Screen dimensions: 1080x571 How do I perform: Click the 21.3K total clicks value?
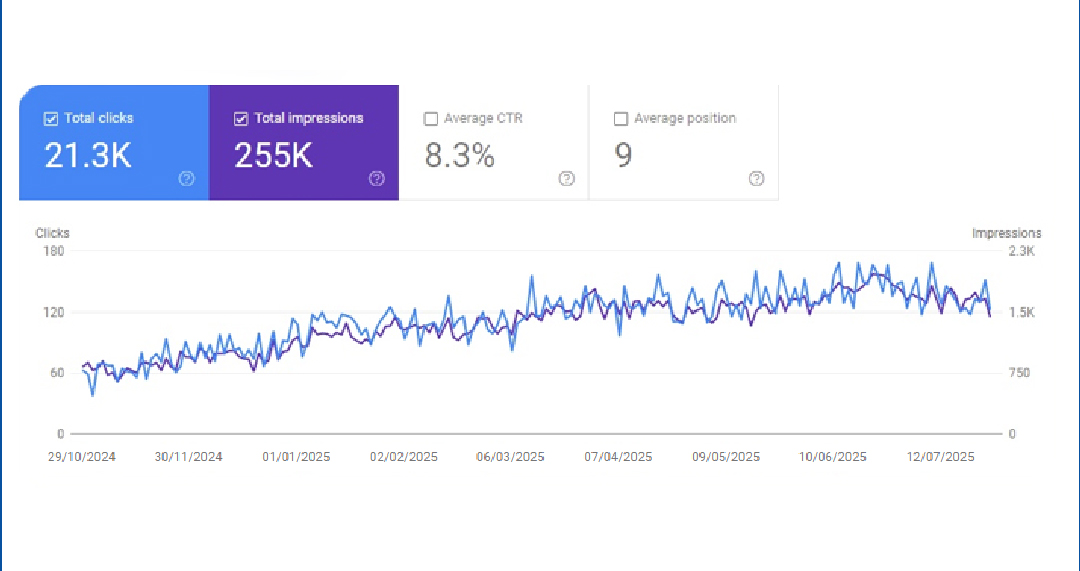[x=88, y=156]
